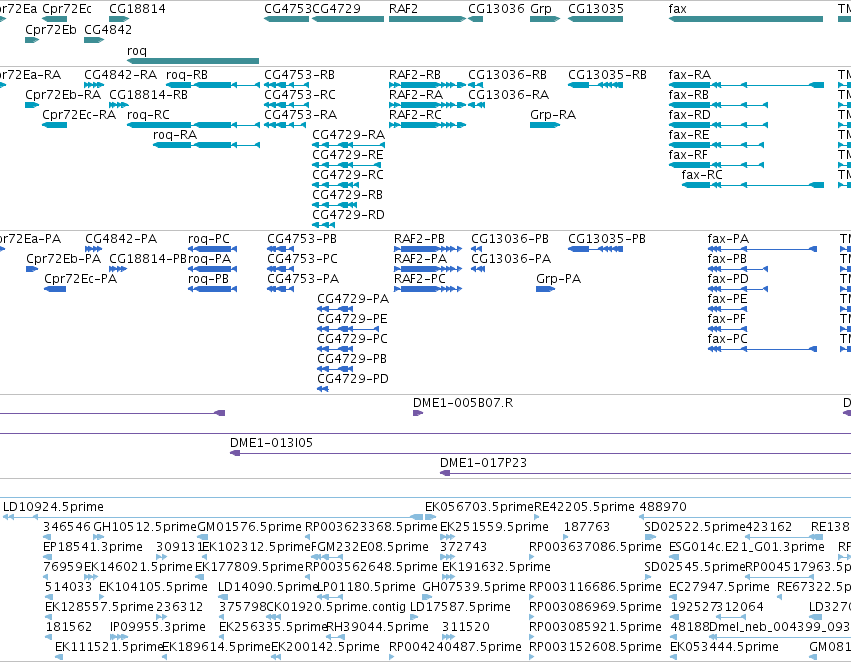Click EST RH39044.5prime
Viewport: 851px width, 662px height.
378,627
